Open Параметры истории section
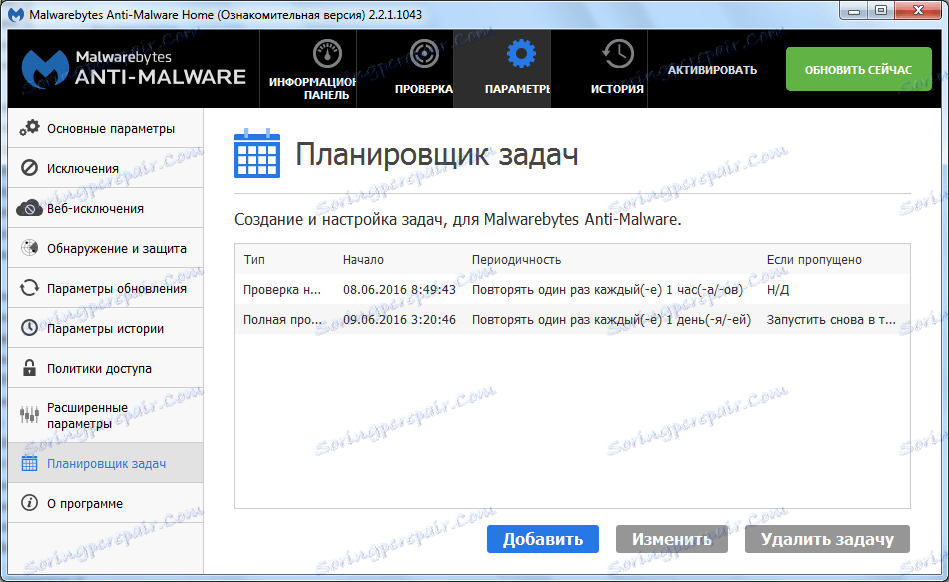 click(x=106, y=327)
